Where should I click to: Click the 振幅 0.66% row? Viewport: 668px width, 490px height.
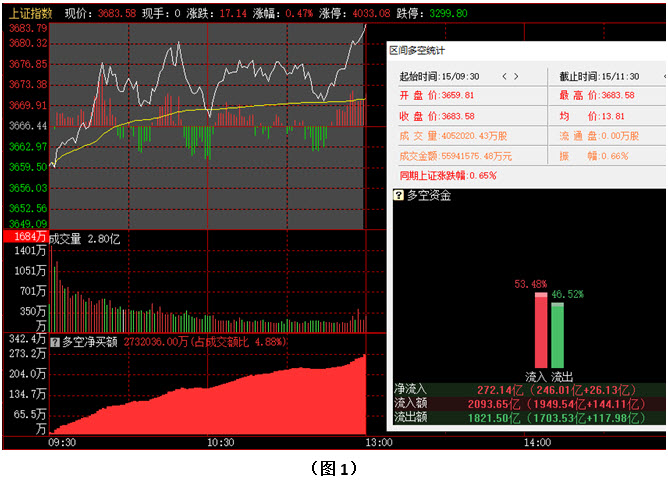coord(594,156)
